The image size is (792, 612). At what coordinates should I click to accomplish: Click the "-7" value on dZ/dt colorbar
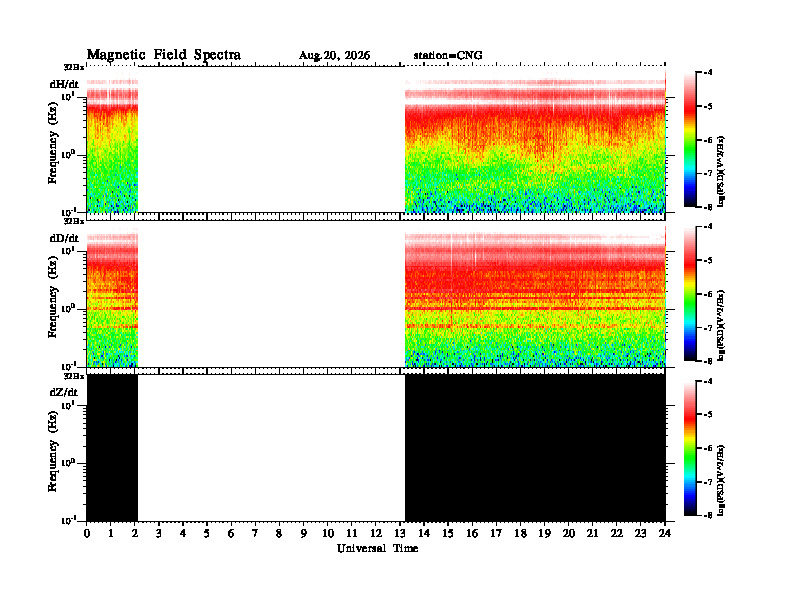(x=707, y=482)
